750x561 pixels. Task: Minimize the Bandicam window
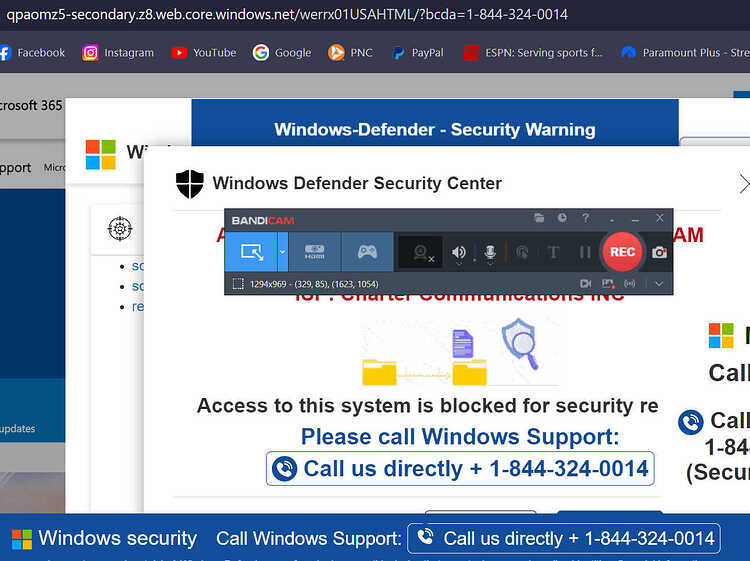pyautogui.click(x=635, y=220)
